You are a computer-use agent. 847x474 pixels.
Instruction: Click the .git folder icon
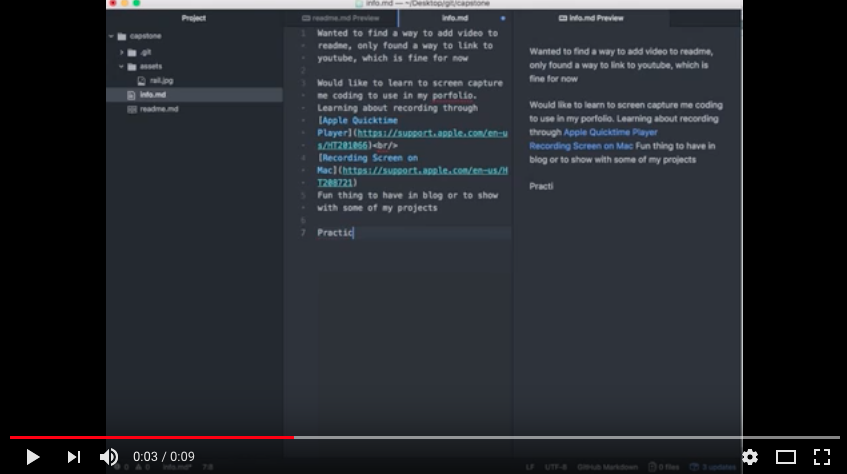click(132, 52)
